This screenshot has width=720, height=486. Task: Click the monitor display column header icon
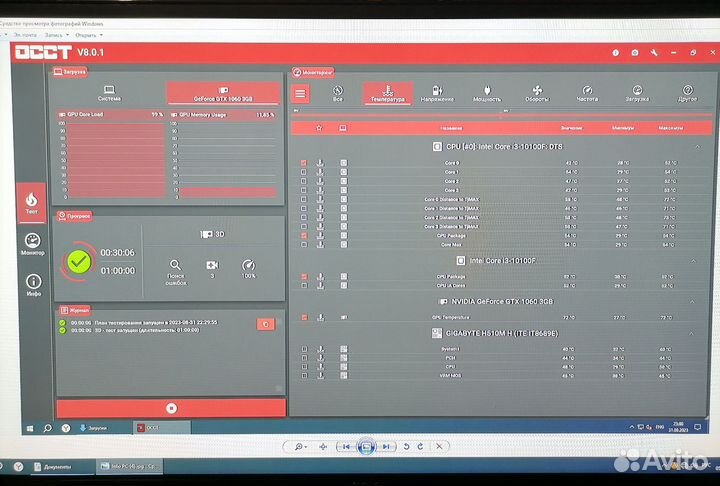pyautogui.click(x=343, y=128)
